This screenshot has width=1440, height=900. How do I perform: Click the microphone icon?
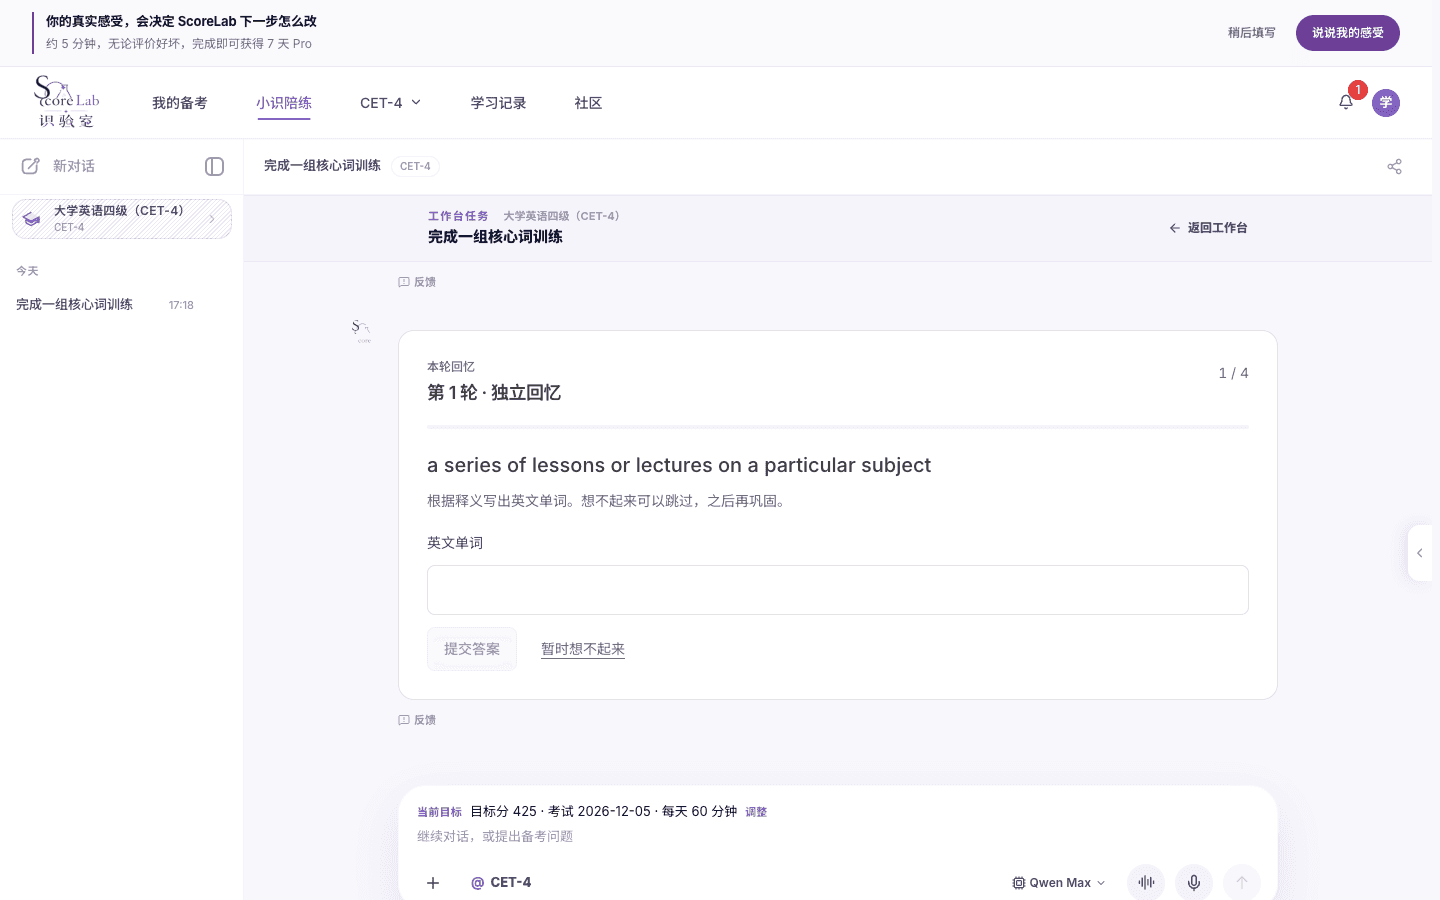(1194, 883)
